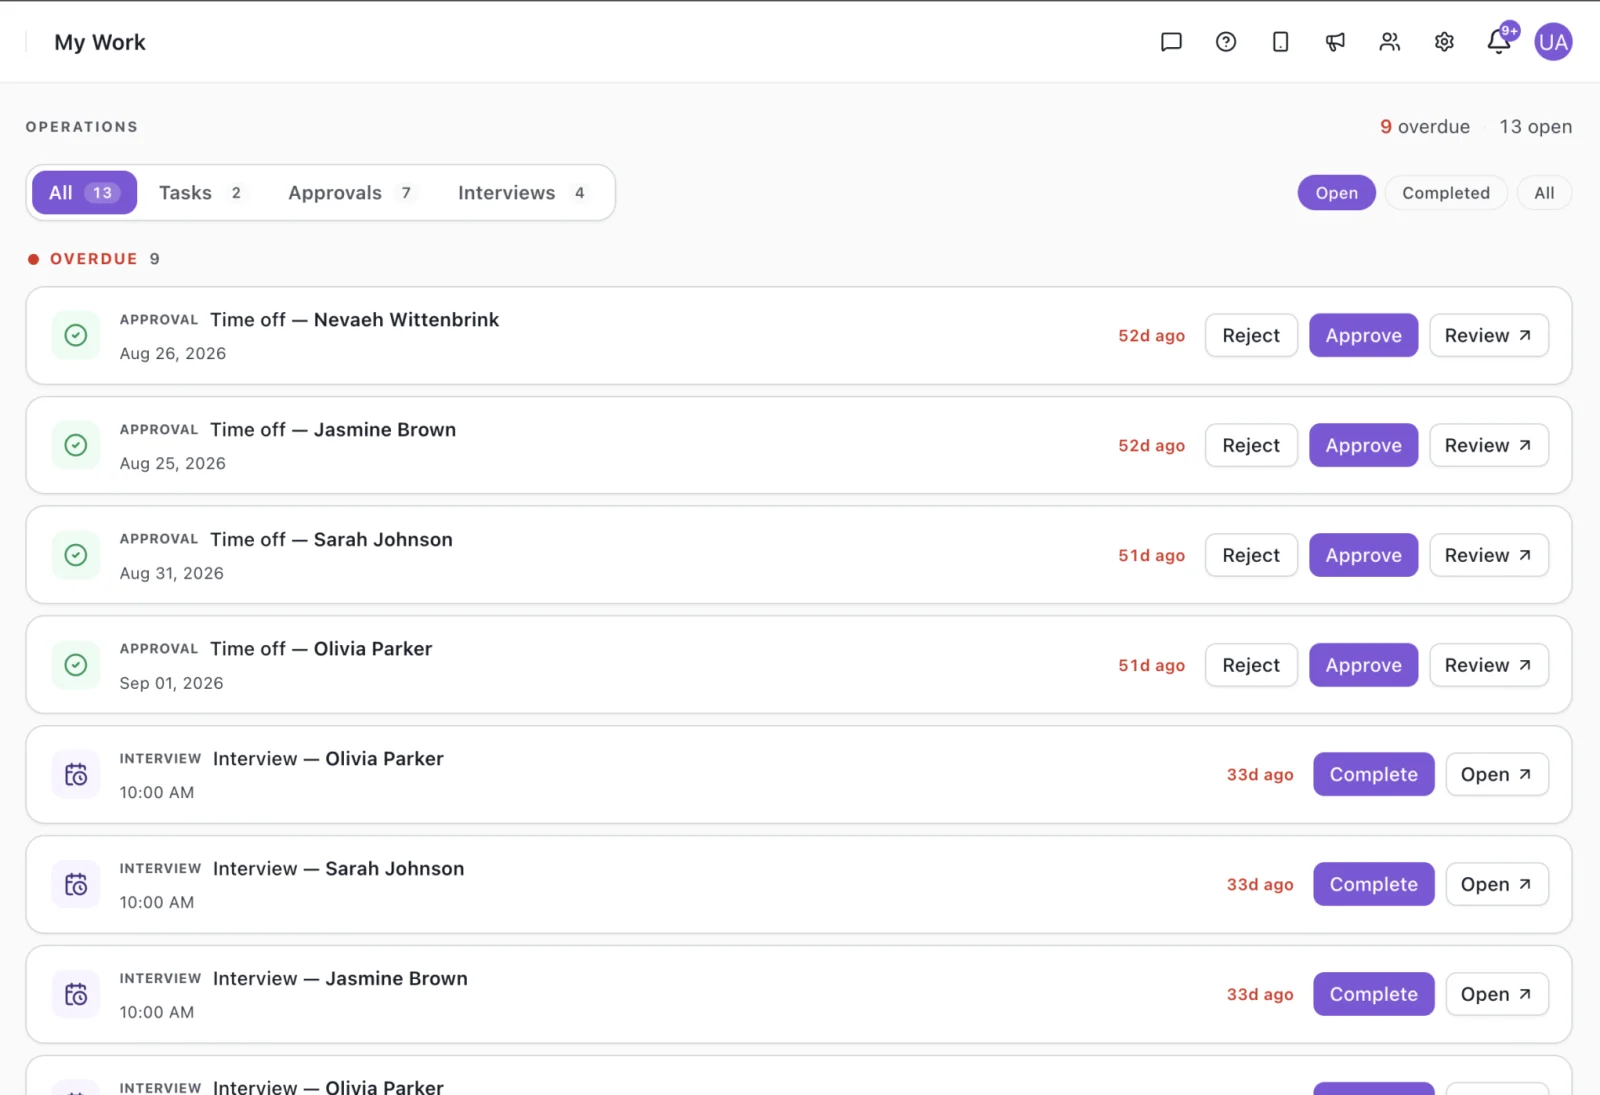
Task: Click the mobile device icon
Action: [x=1280, y=42]
